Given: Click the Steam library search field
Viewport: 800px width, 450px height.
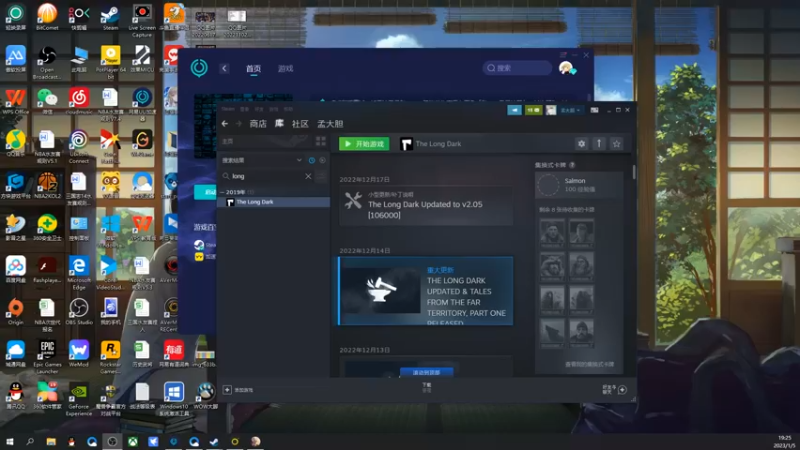Looking at the screenshot, I should click(266, 176).
